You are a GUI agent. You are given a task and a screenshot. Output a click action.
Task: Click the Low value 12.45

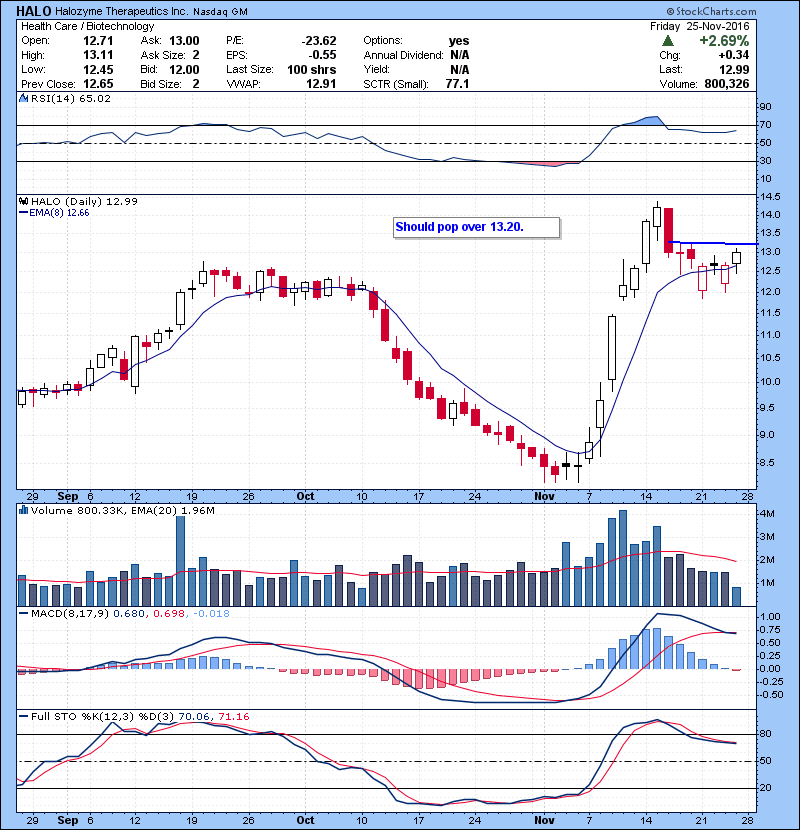point(98,69)
